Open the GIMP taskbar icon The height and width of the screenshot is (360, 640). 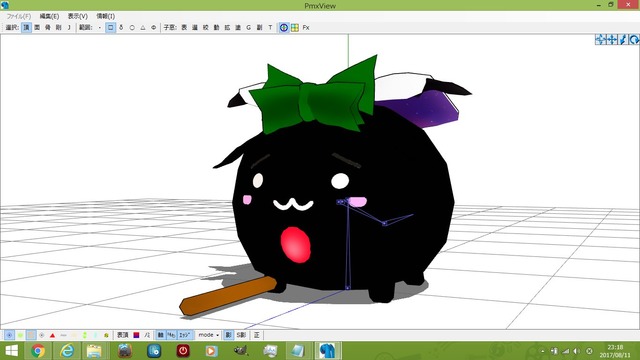coord(241,351)
